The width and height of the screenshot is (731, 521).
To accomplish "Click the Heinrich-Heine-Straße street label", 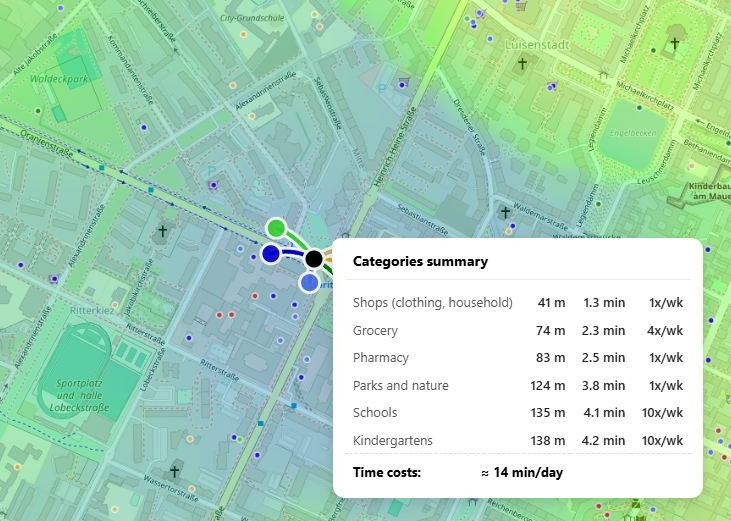I will tap(394, 147).
